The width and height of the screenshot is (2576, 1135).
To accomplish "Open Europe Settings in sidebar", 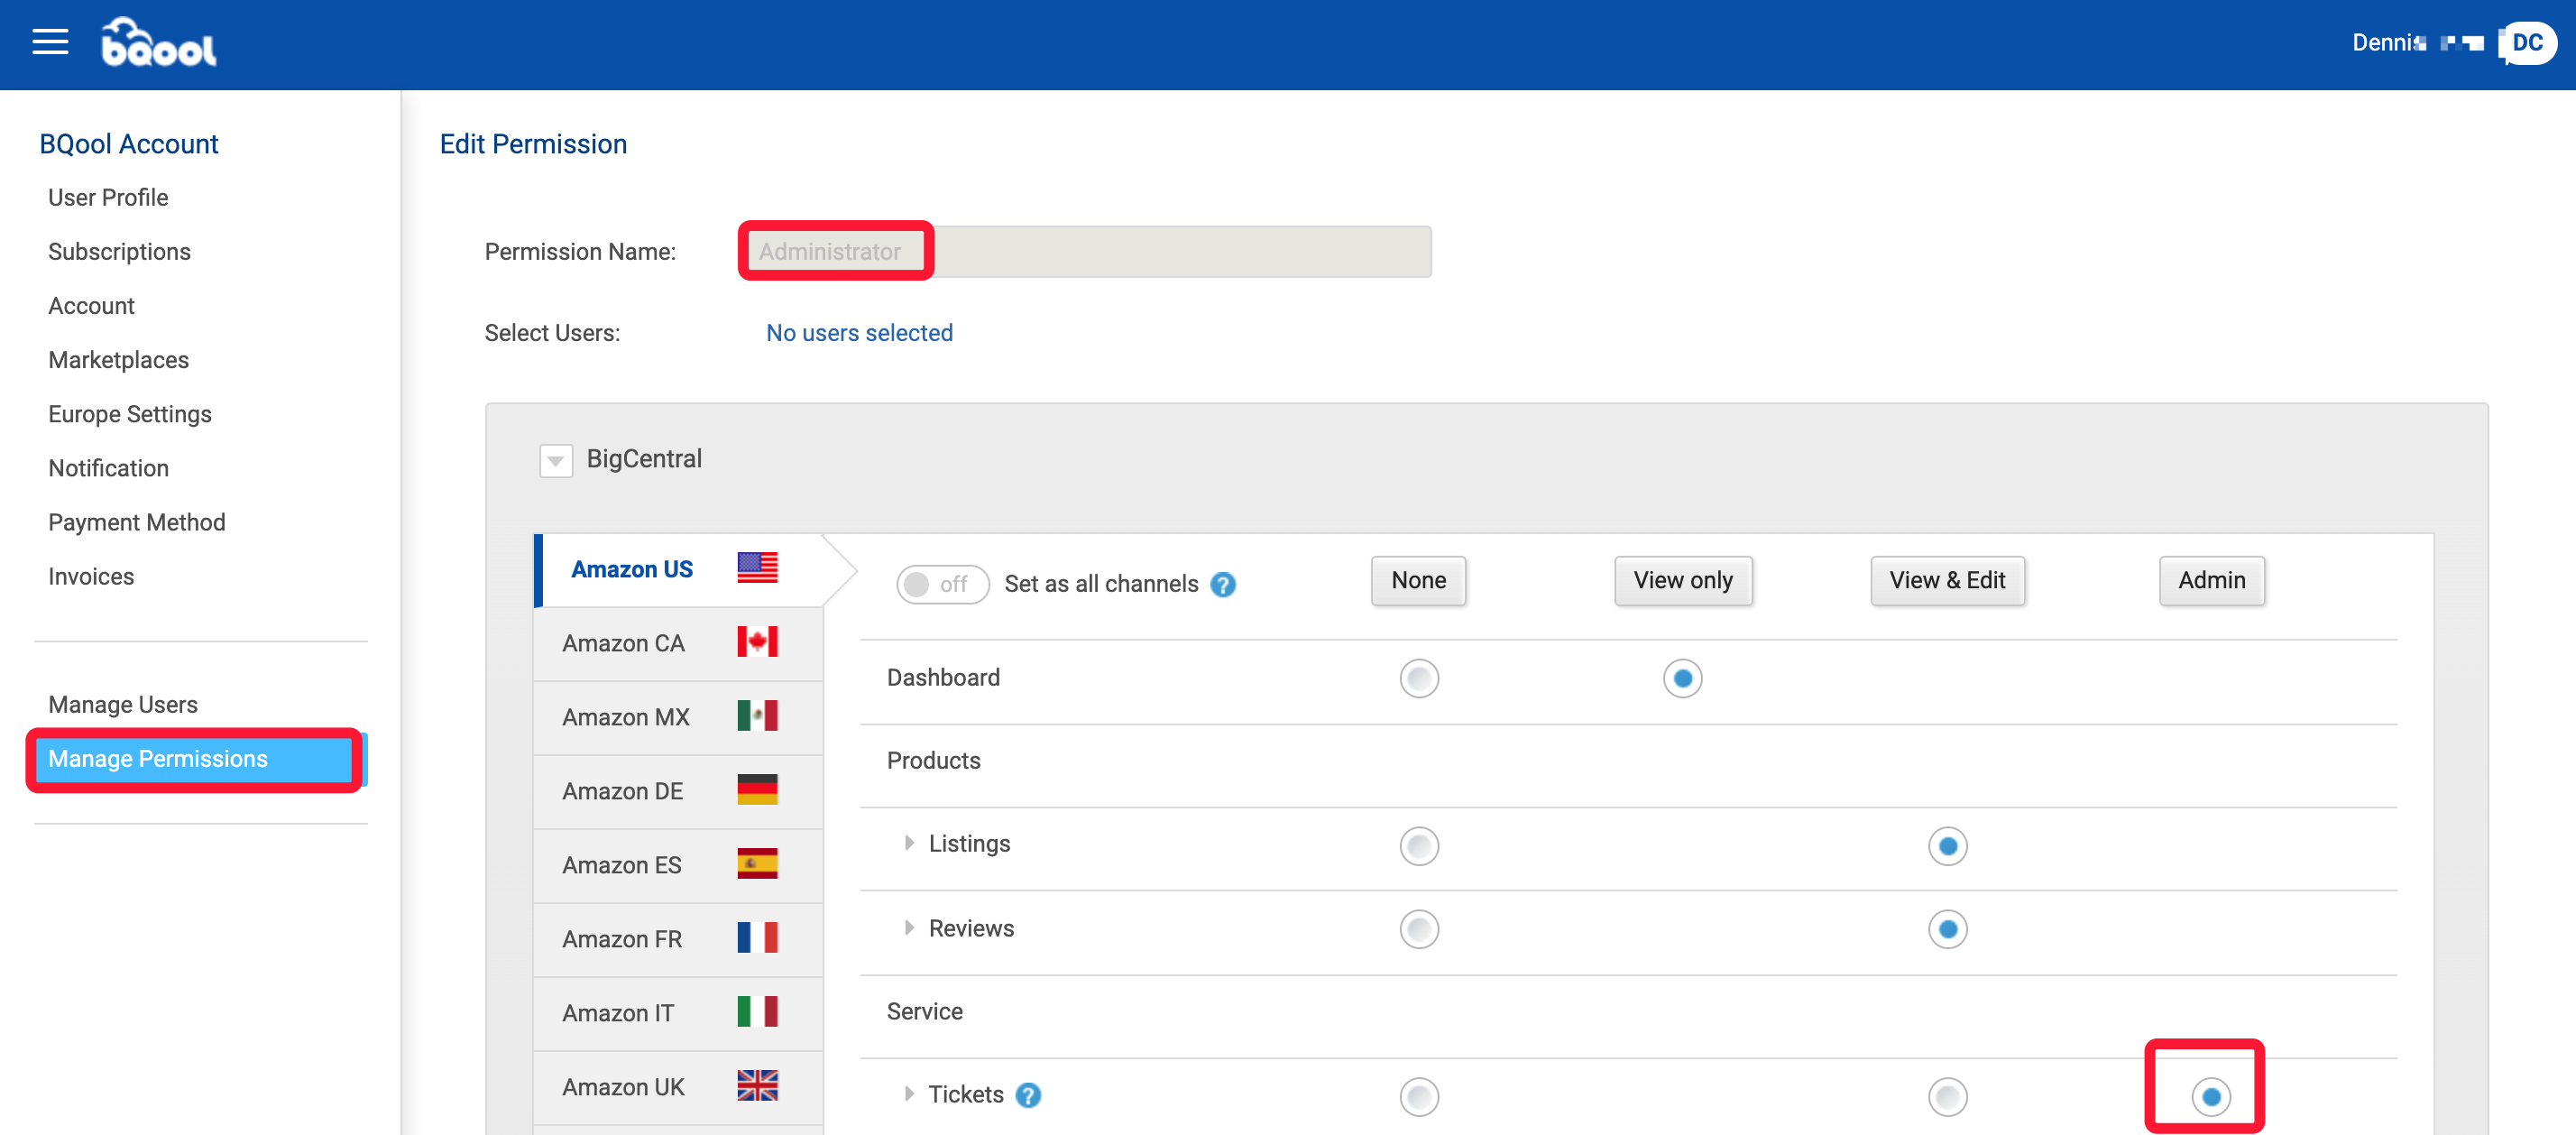I will pyautogui.click(x=130, y=414).
